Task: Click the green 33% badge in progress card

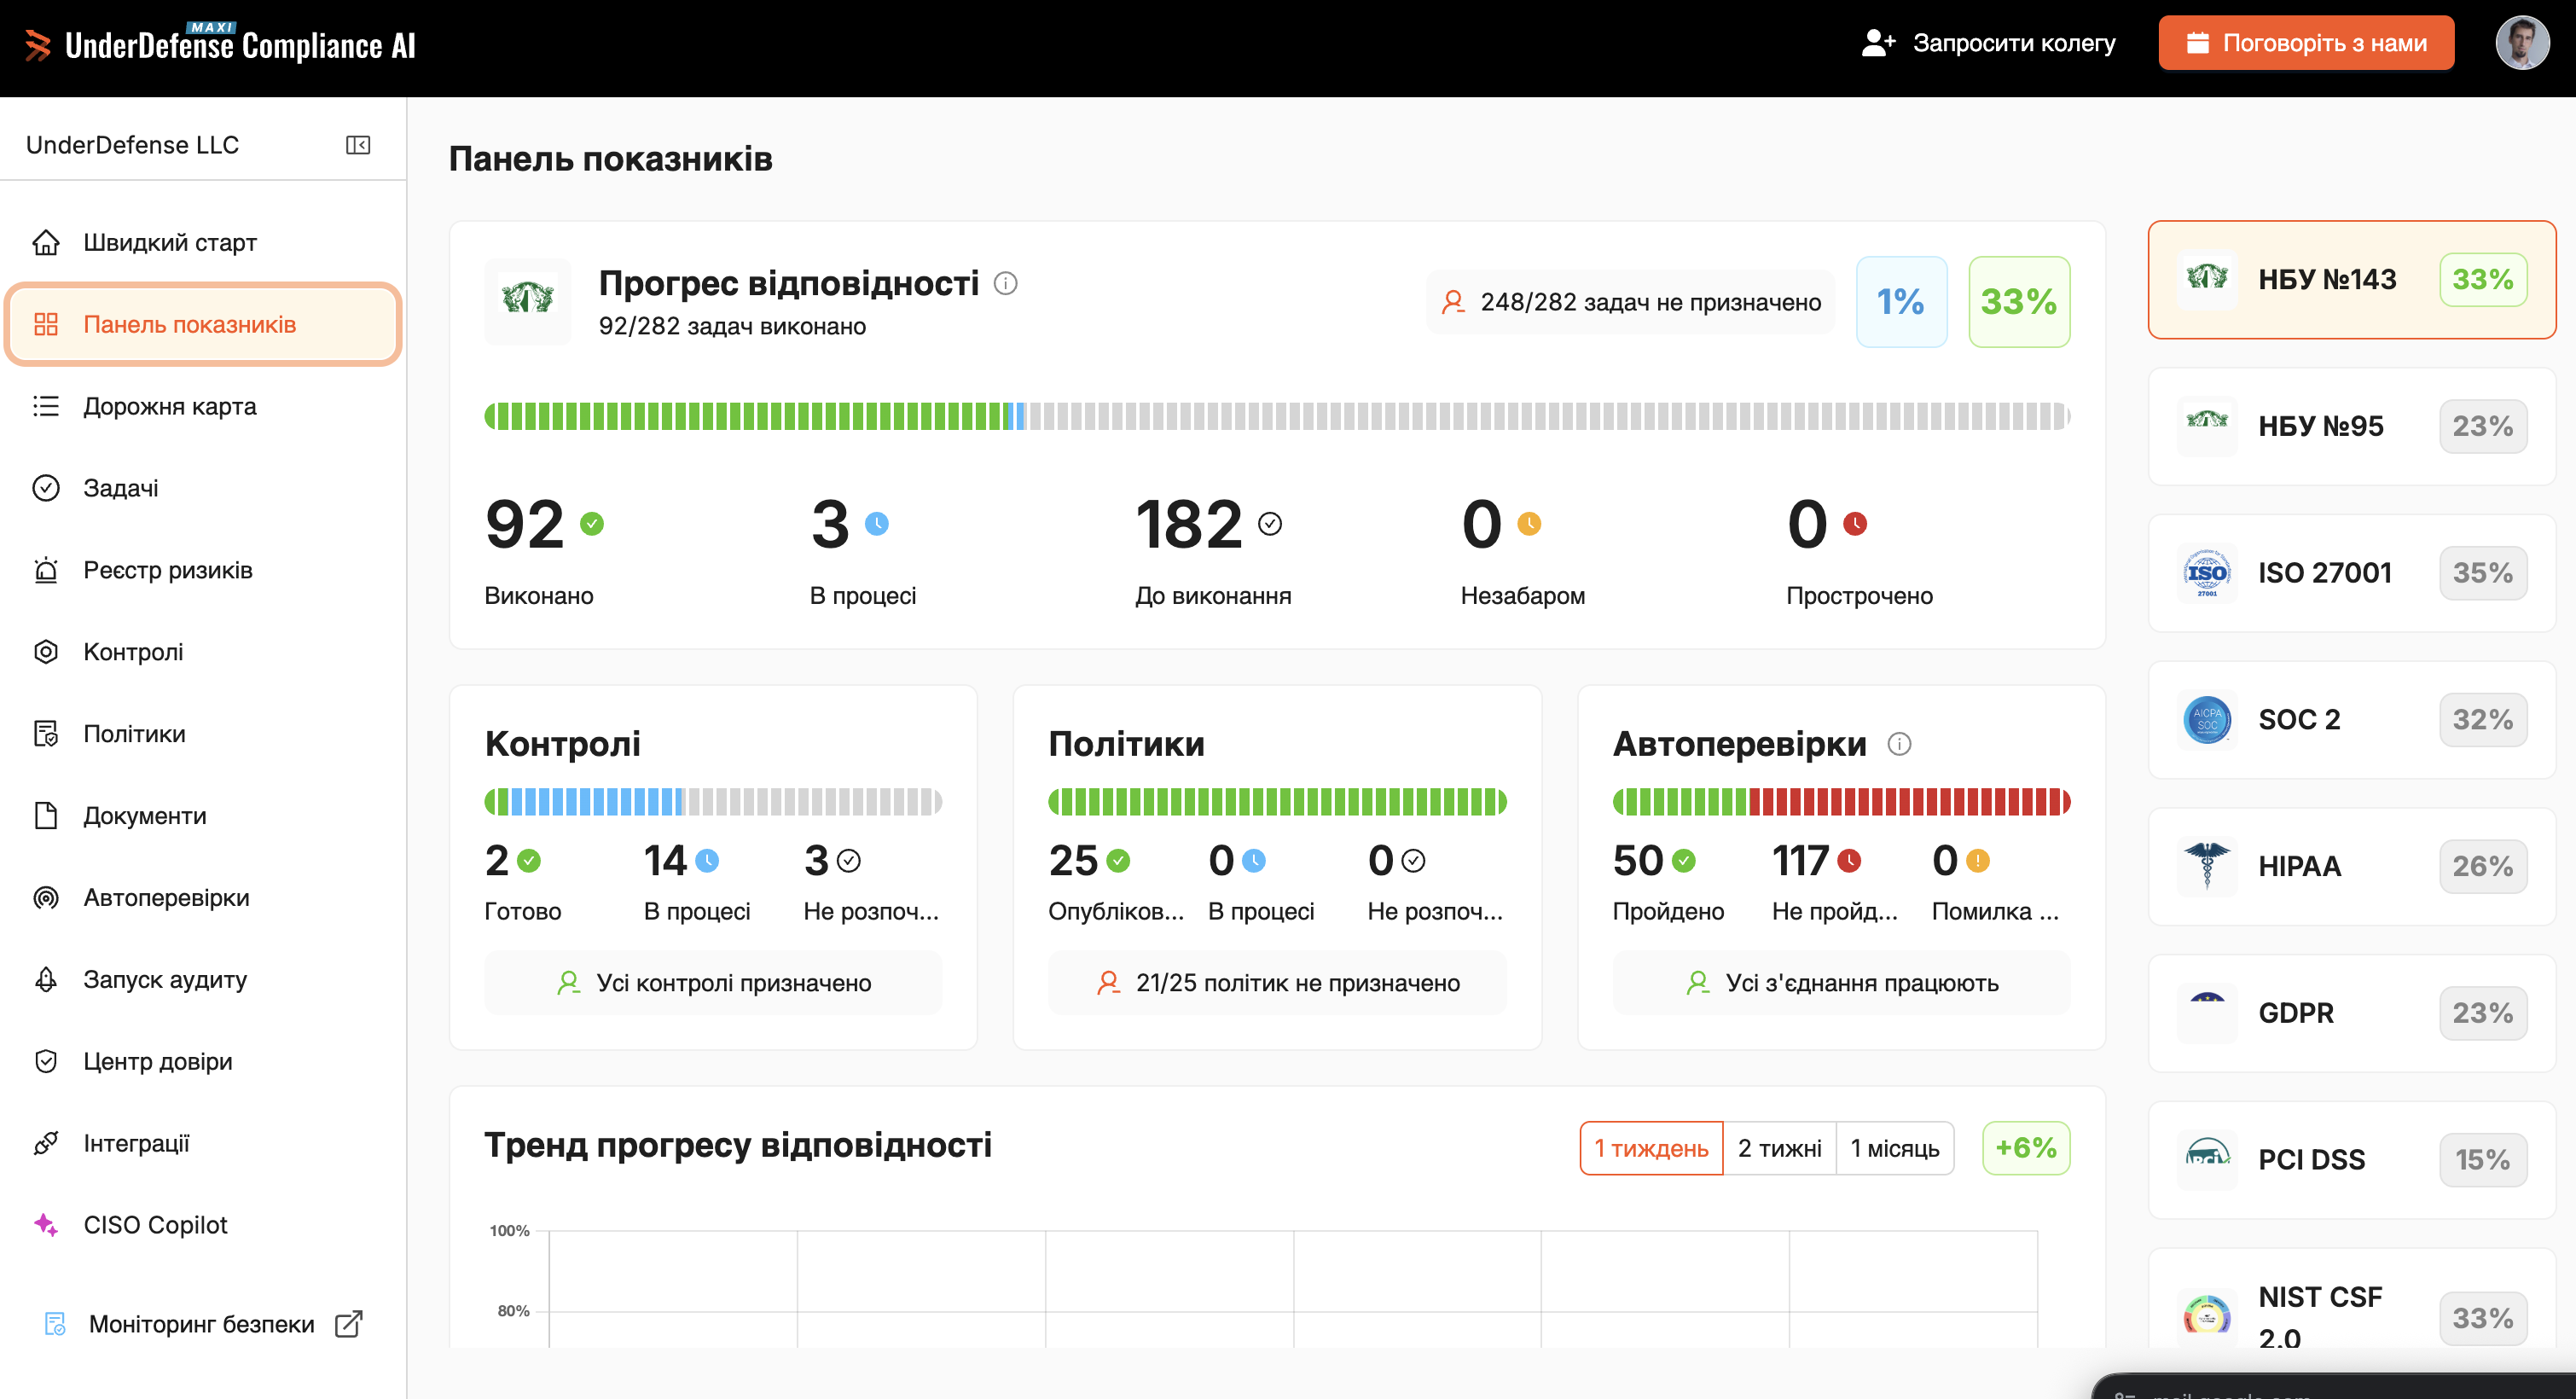Action: [2019, 302]
